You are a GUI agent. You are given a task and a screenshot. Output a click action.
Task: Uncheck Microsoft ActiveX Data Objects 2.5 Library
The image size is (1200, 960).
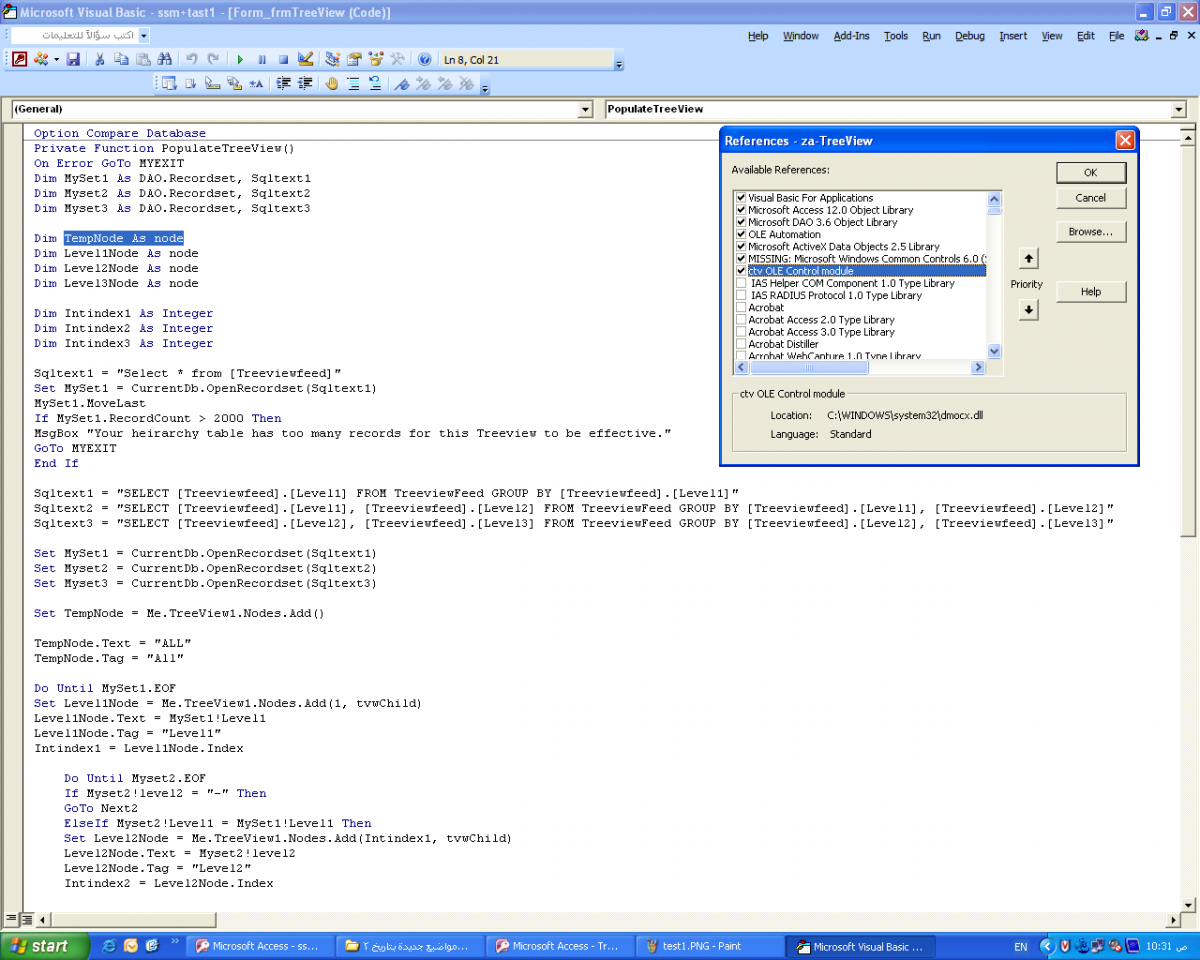pyautogui.click(x=741, y=246)
